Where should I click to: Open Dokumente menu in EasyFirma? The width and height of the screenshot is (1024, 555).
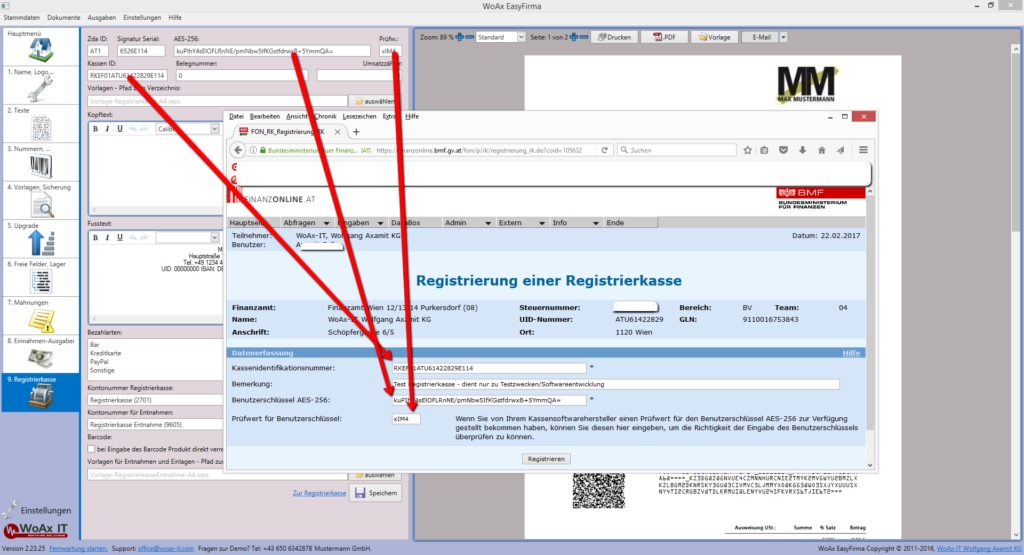63,18
